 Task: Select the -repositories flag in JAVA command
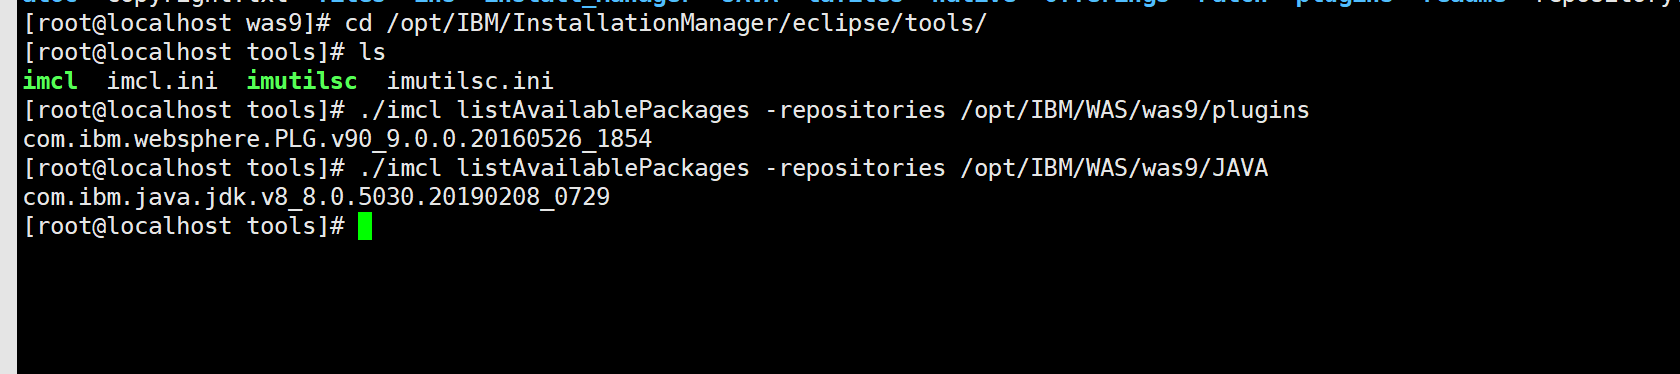tap(855, 168)
